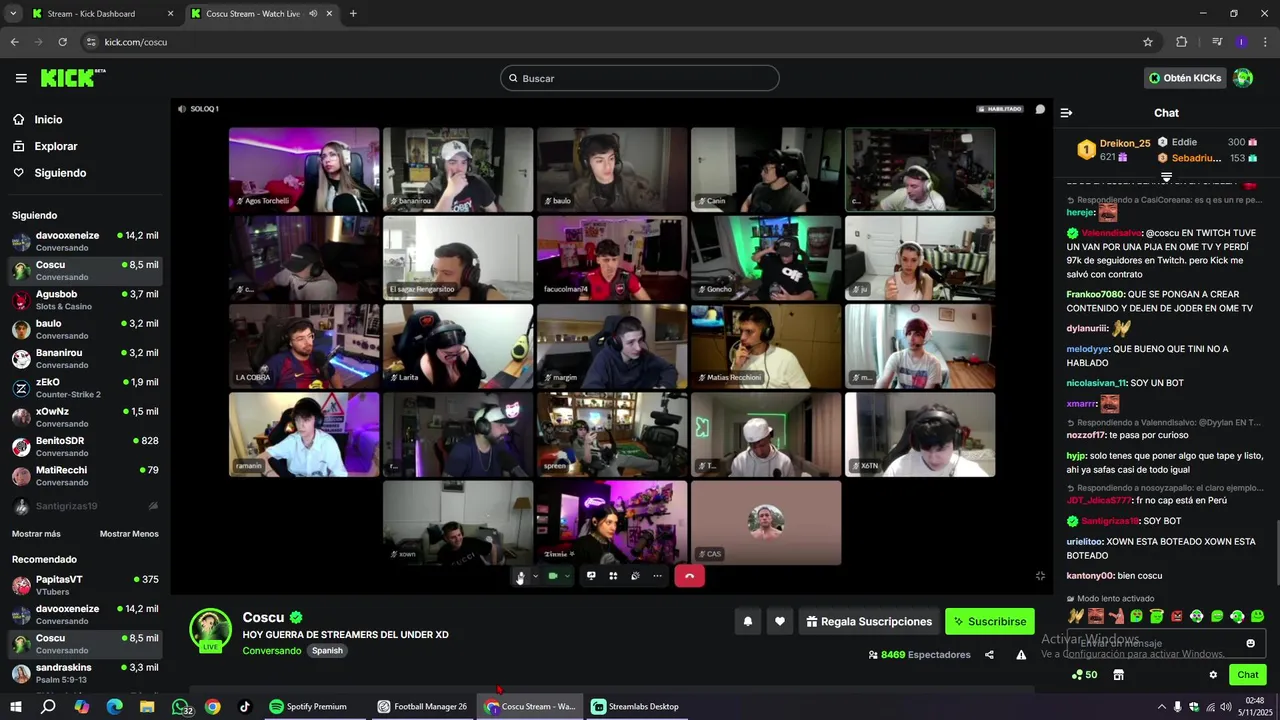Collapse the chat panel arrow icon
Image resolution: width=1280 pixels, height=720 pixels.
coord(1066,113)
